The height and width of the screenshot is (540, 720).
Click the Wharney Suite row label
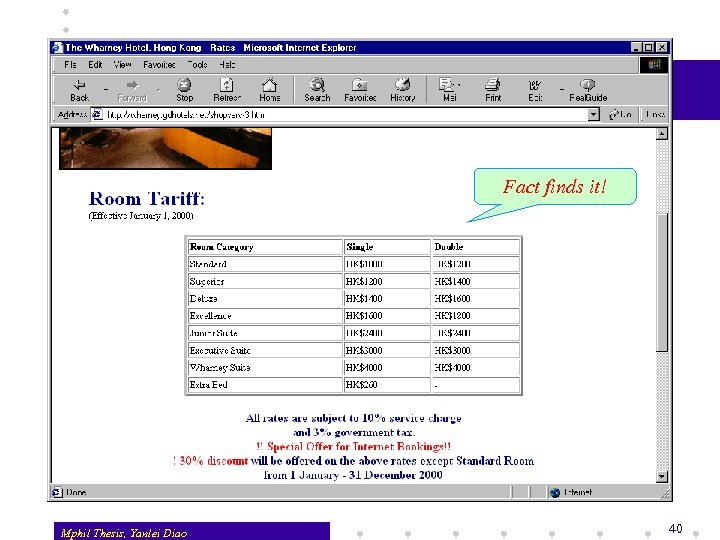pos(220,368)
